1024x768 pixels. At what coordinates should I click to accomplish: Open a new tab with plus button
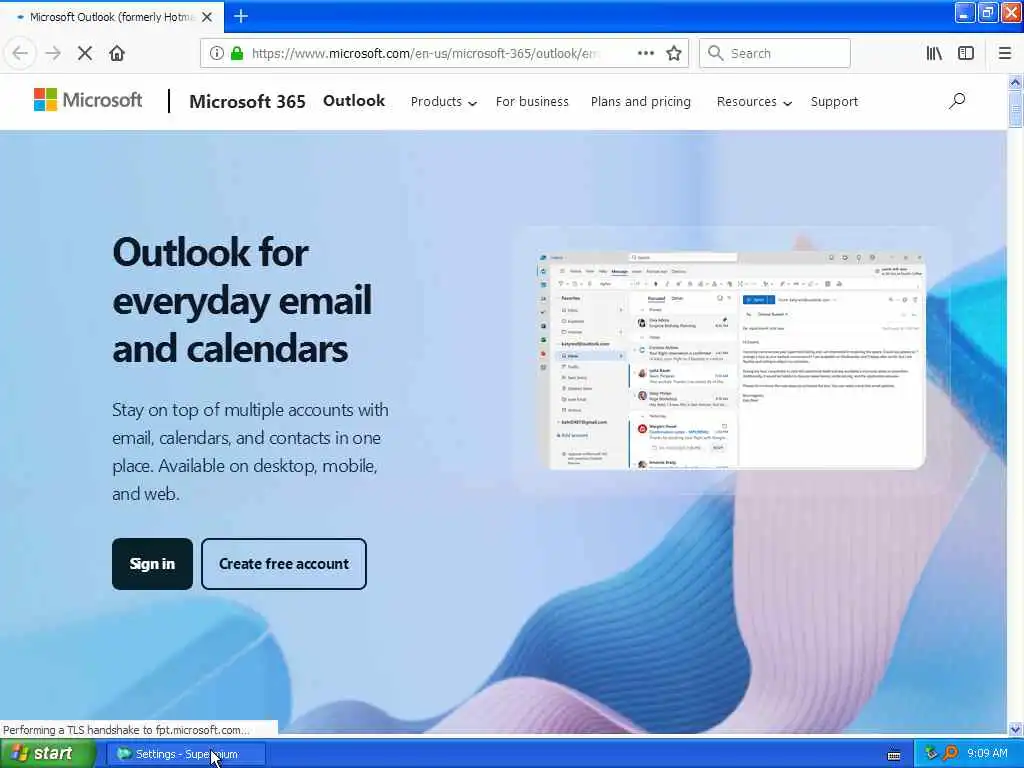241,16
